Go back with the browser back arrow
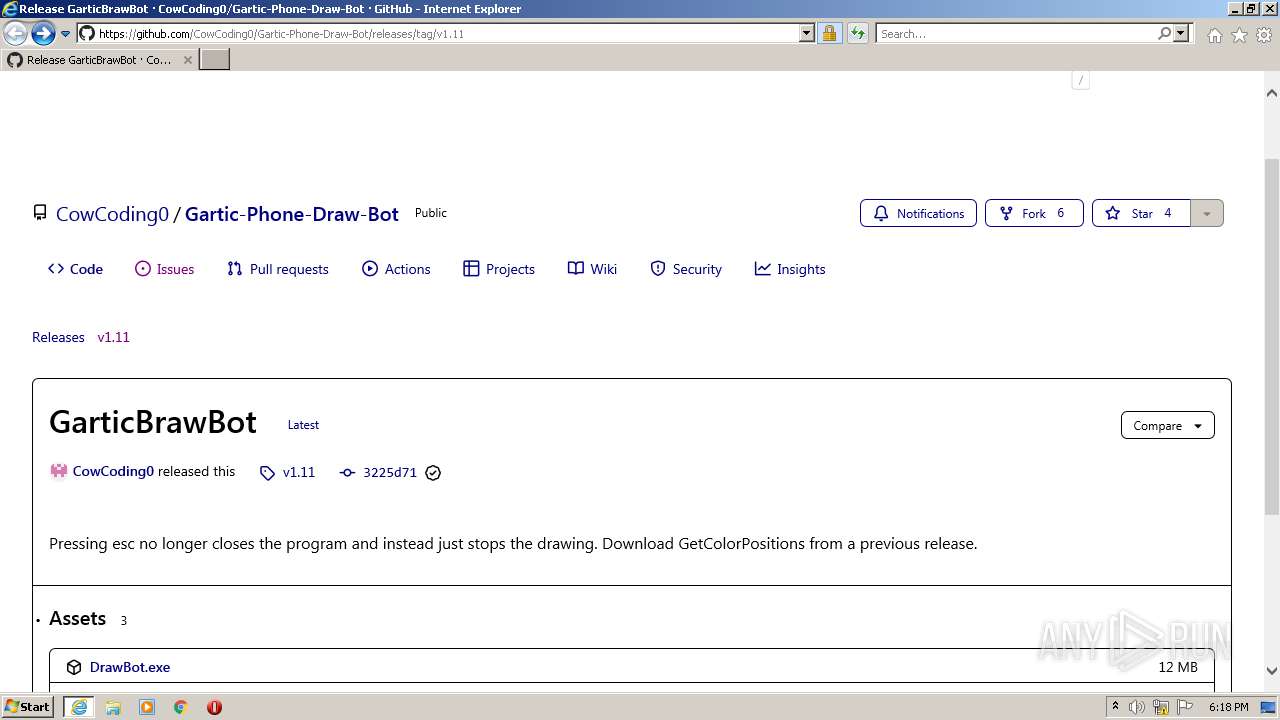1280x720 pixels. (x=15, y=33)
